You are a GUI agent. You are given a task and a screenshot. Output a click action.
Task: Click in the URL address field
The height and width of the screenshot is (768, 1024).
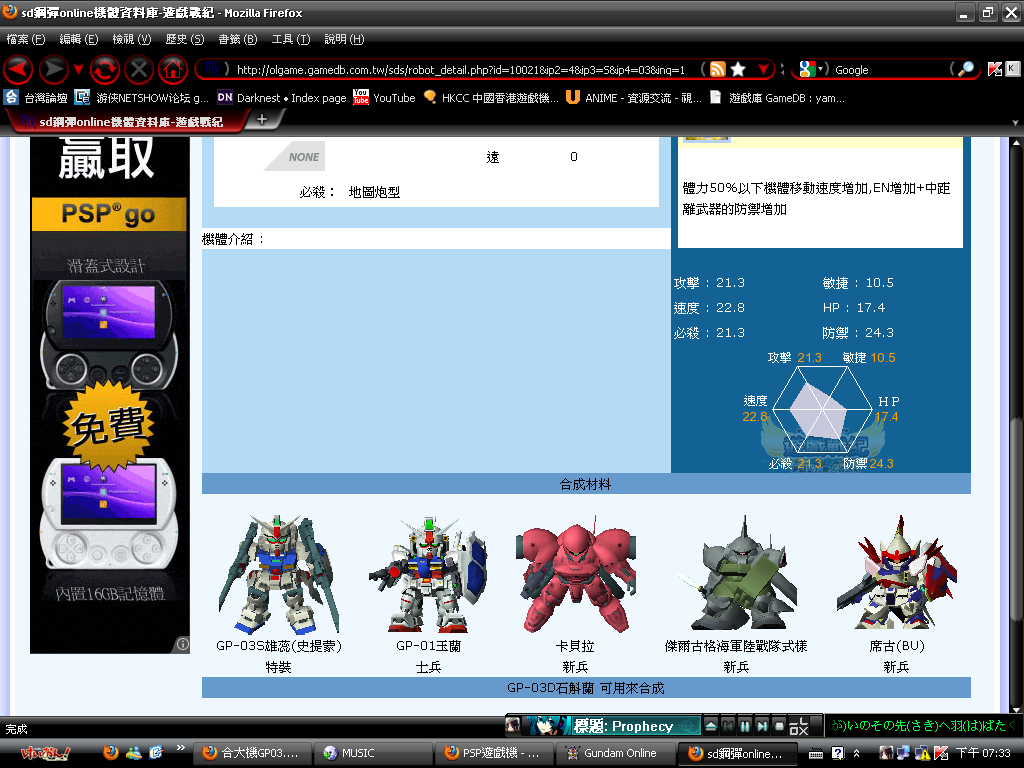tap(460, 69)
